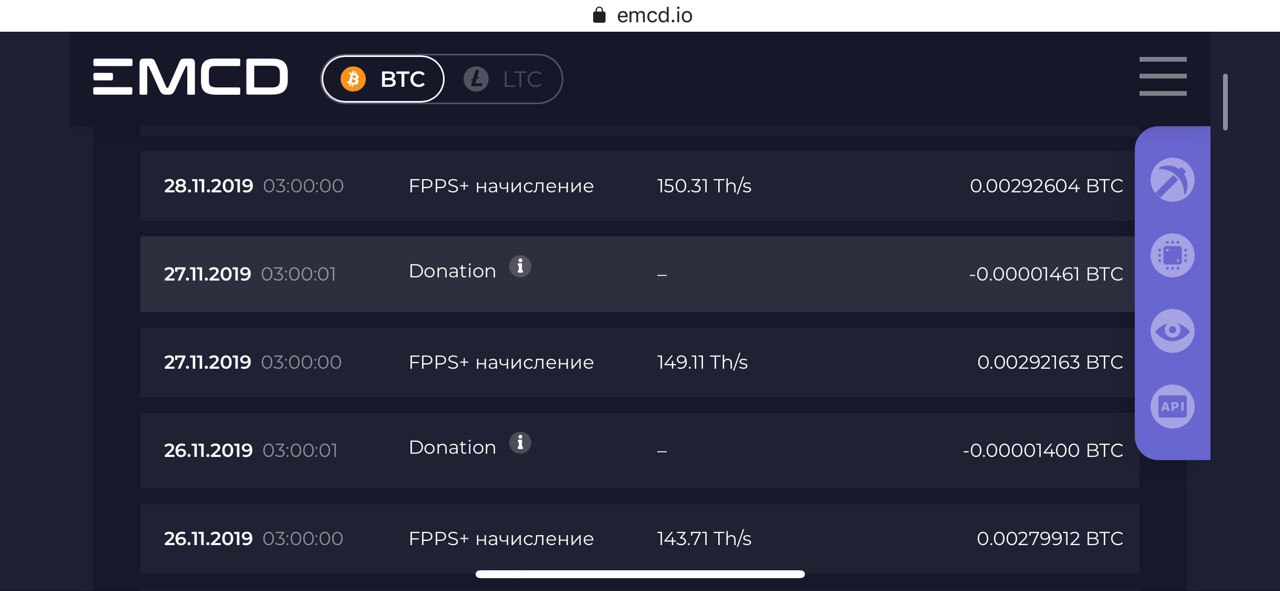Open the API sidebar icon
Screen dimensions: 1280x591
(1172, 406)
